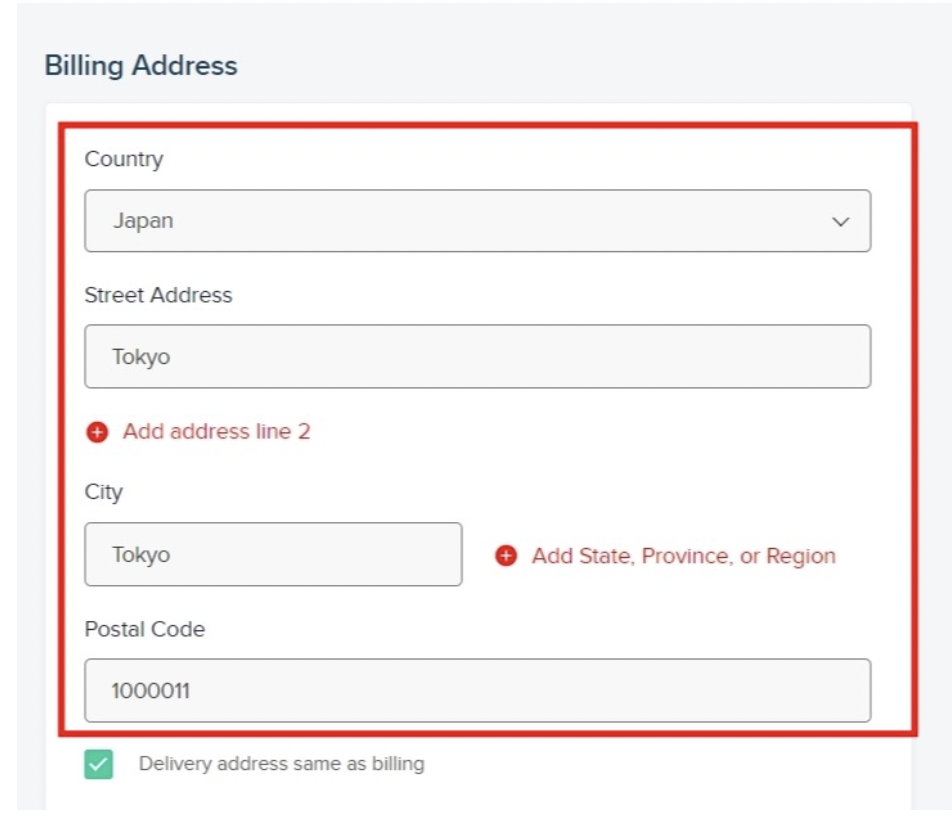Focus the Postal Code input field

[478, 691]
